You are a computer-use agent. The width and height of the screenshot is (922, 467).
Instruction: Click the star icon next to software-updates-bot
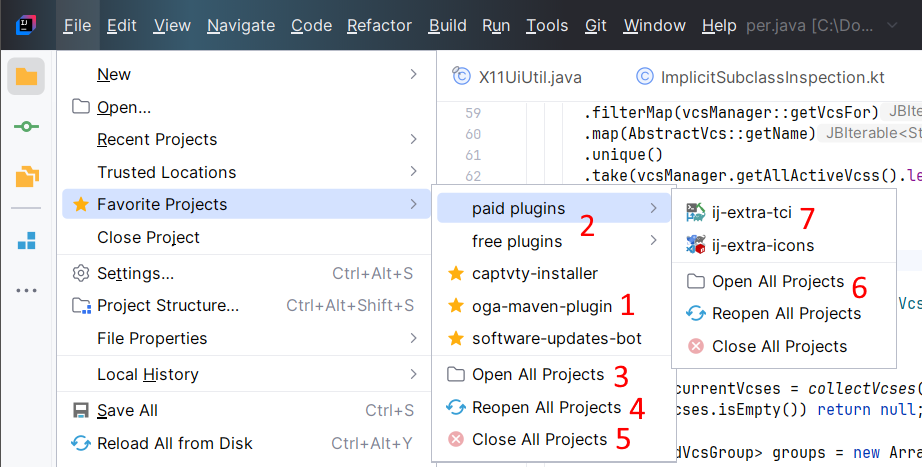tap(456, 338)
